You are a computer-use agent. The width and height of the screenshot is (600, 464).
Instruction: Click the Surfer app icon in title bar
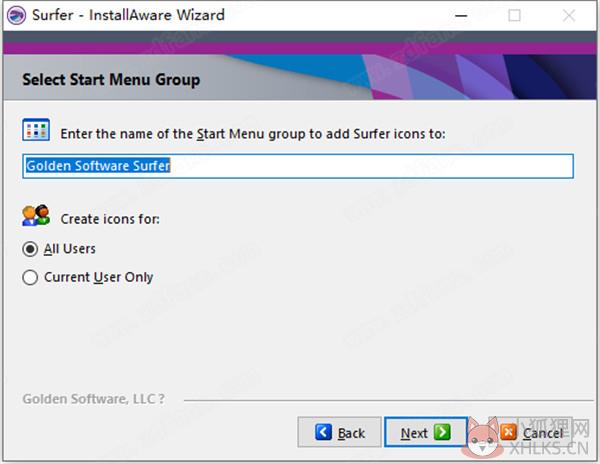(x=16, y=16)
